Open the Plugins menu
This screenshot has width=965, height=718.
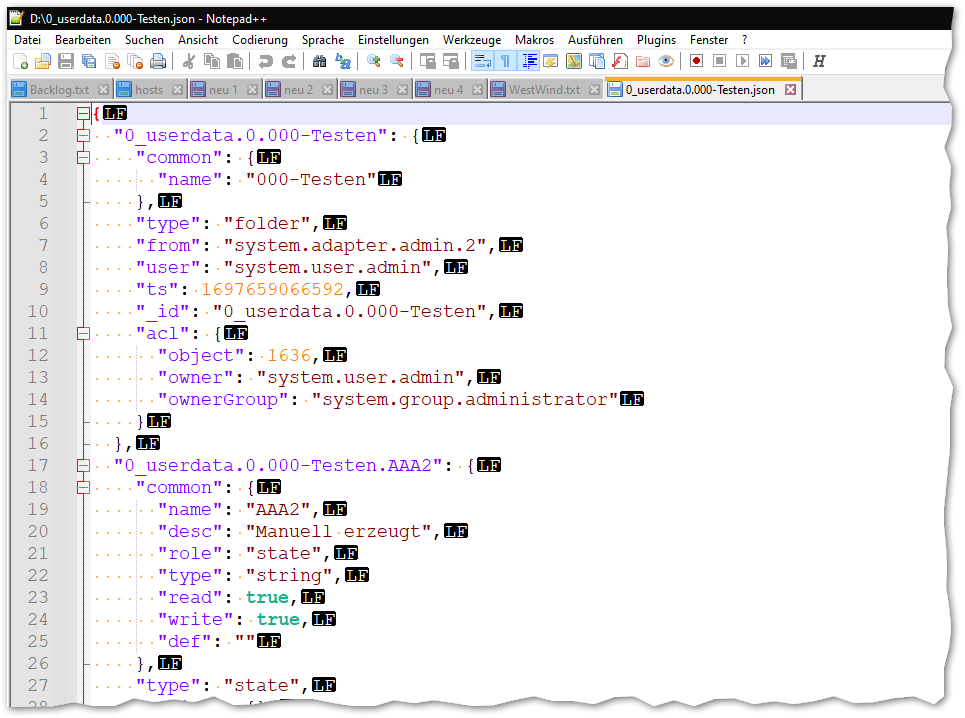[x=656, y=40]
